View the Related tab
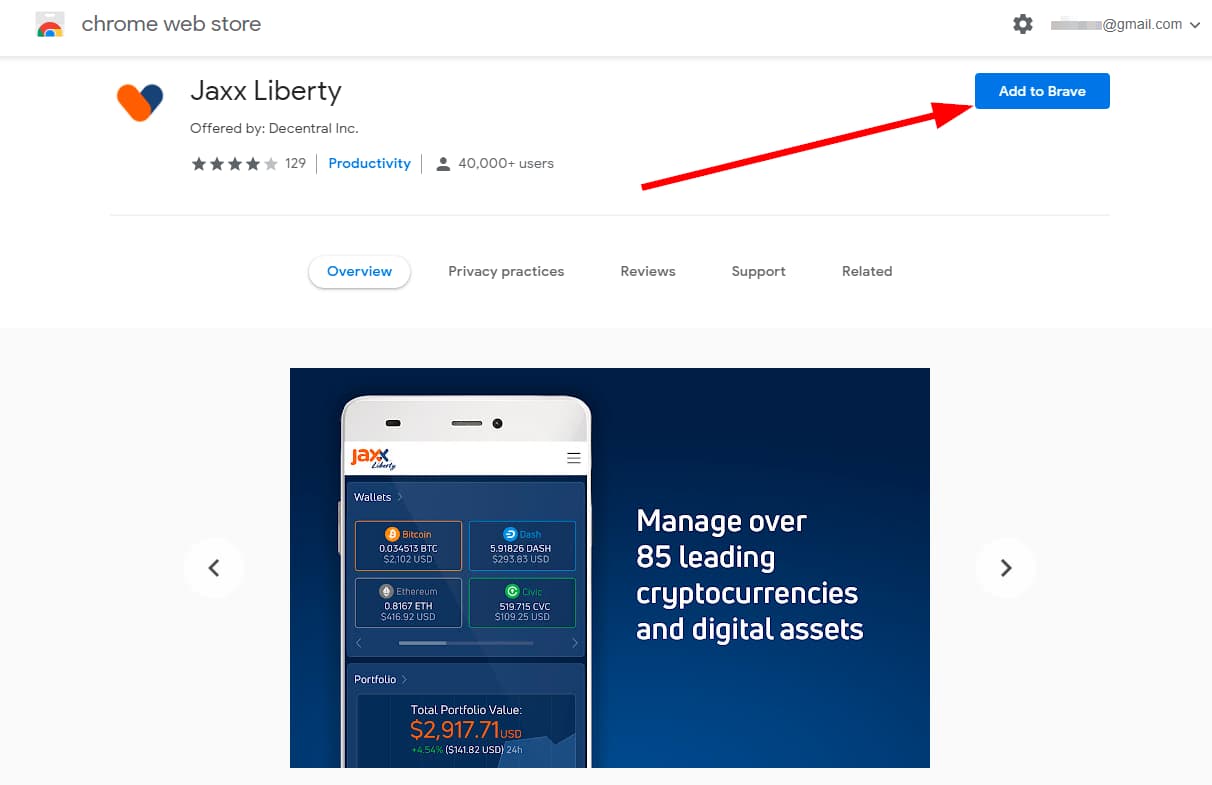The image size is (1212, 785). point(867,271)
